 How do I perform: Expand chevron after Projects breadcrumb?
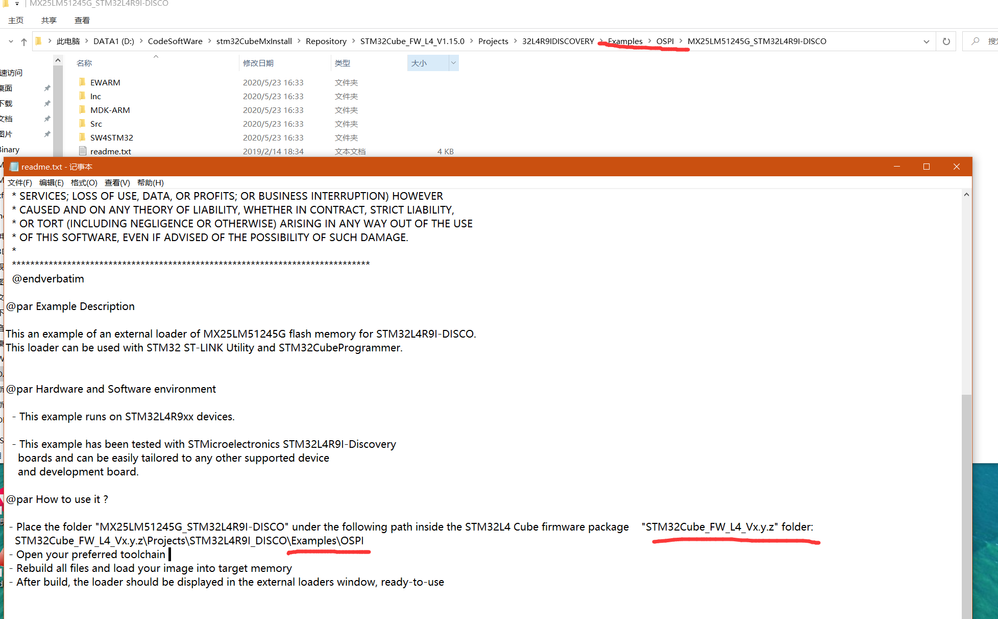point(515,41)
